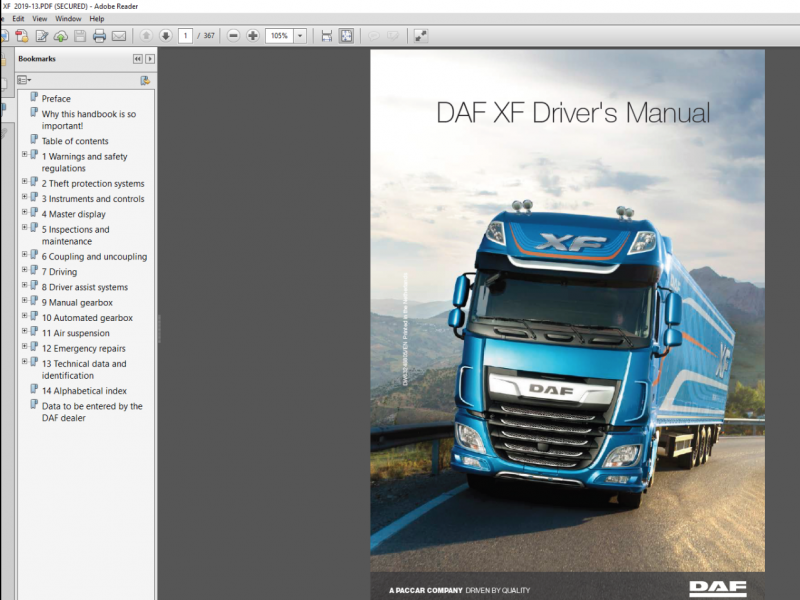Image resolution: width=800 pixels, height=600 pixels.
Task: Expand '9 Manual gearbox' bookmark
Action: pos(24,300)
